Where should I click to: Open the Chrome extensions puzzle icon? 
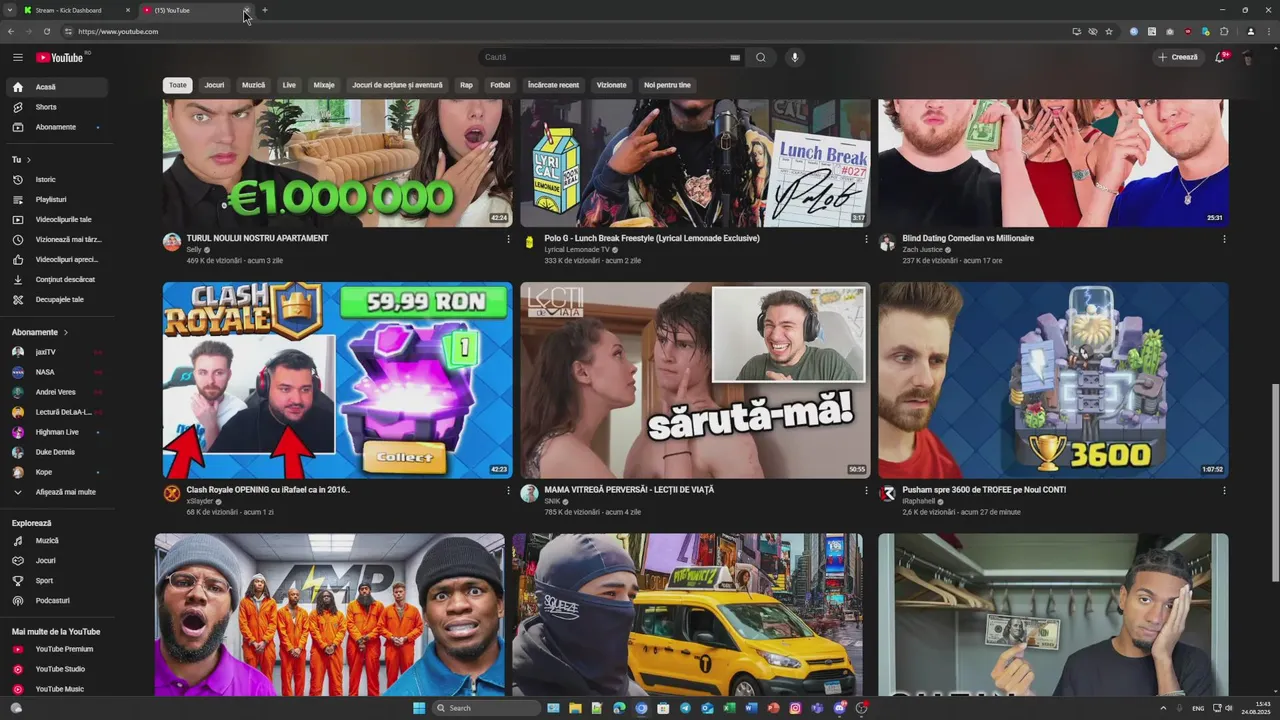(1224, 31)
